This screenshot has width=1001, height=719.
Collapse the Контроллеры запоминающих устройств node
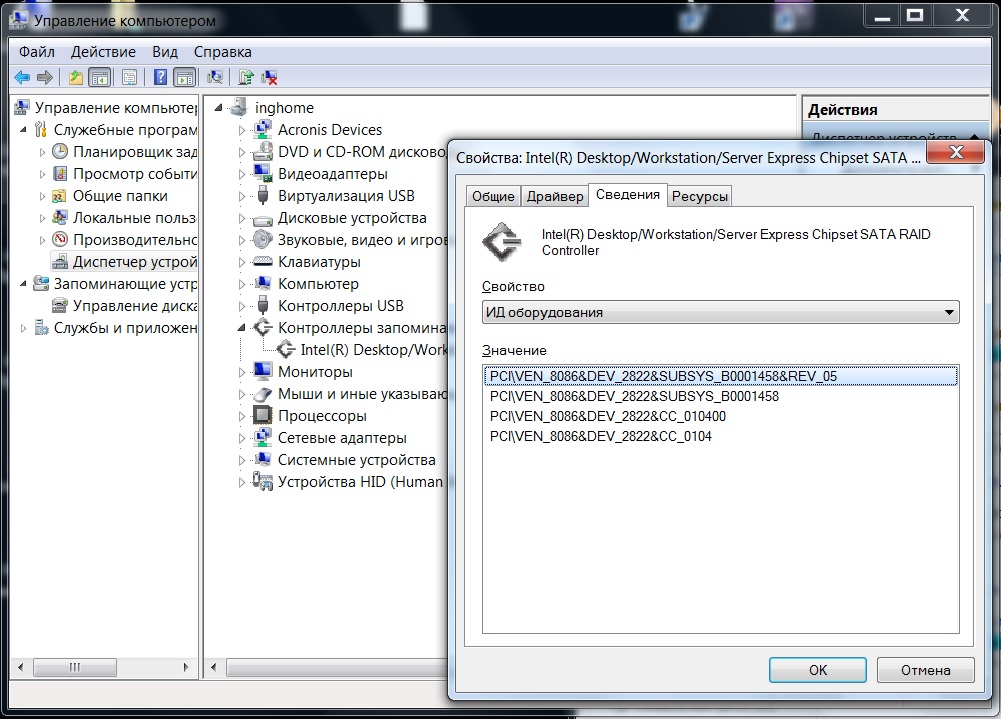[241, 328]
